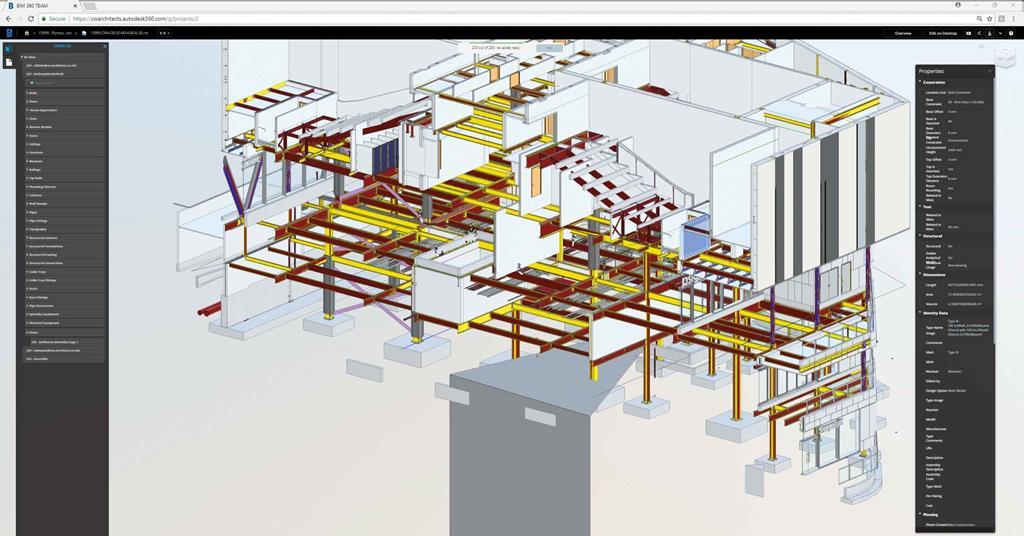Select Duct Fittings in model browser

[x=64, y=297]
